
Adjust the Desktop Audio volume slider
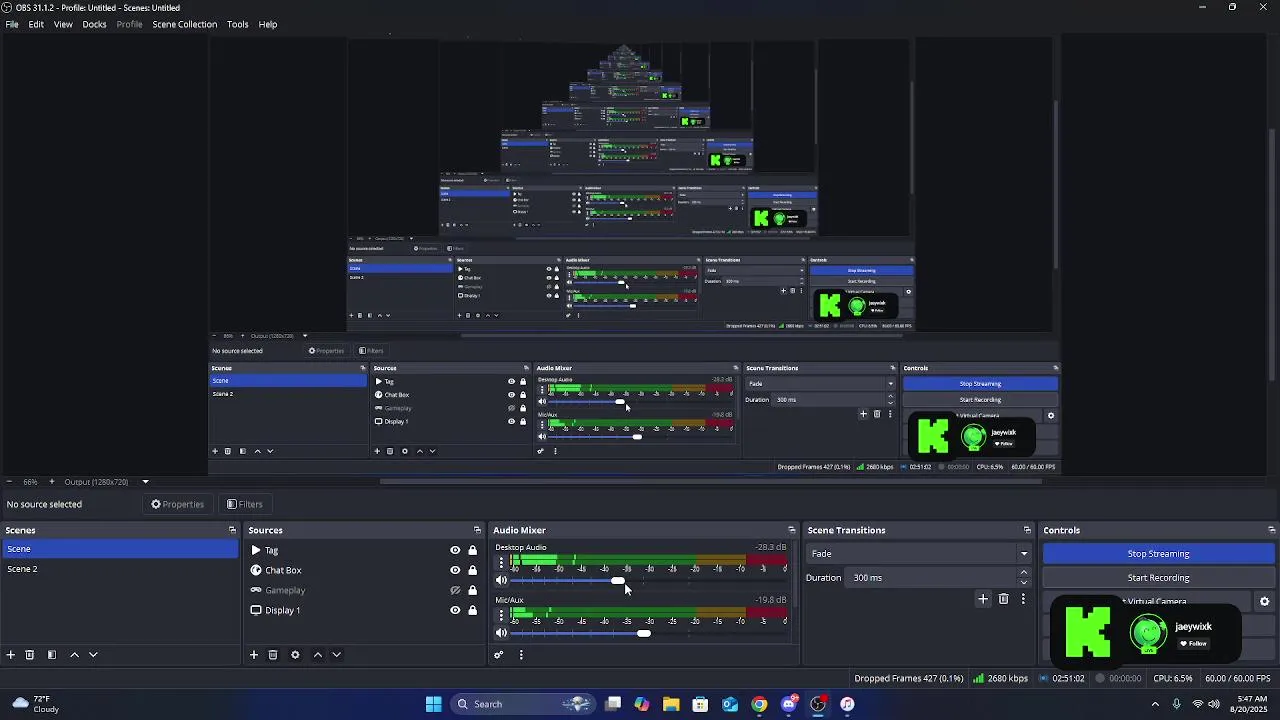[x=618, y=581]
